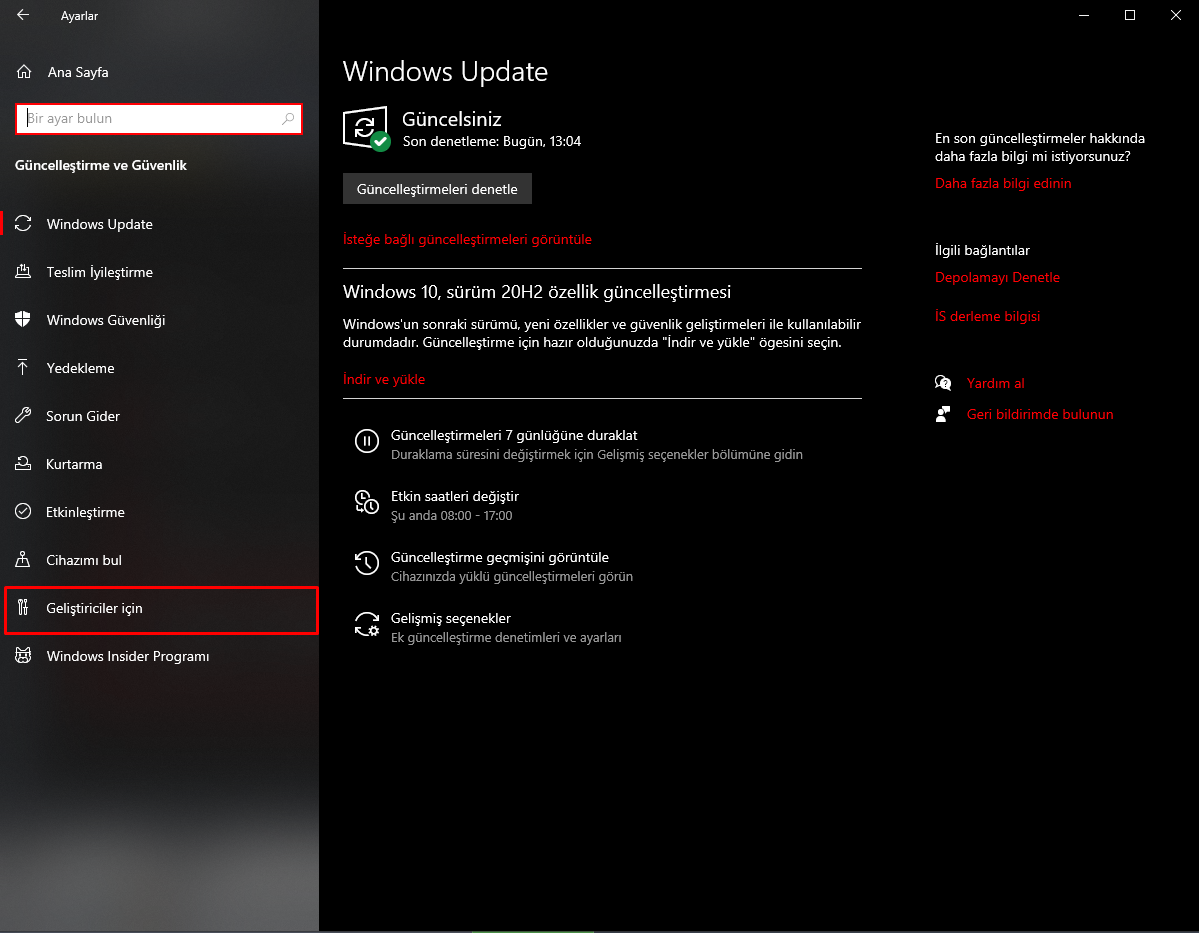
Task: Open Windows Update sidebar item
Action: click(159, 223)
